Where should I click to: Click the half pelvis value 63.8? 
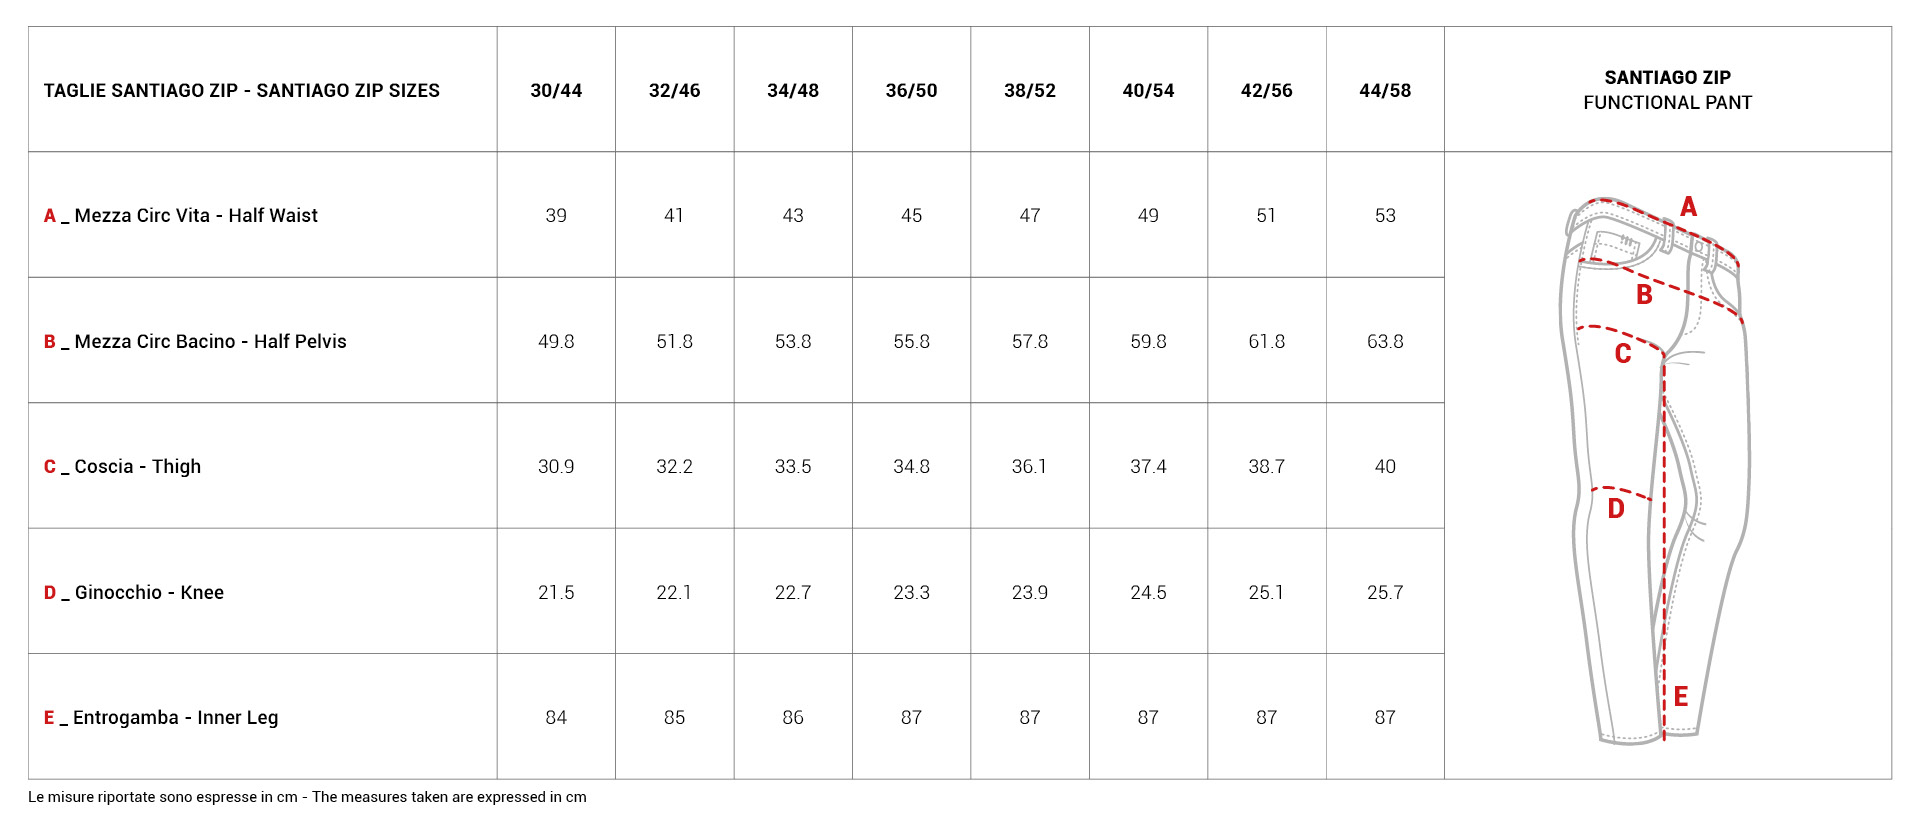click(x=1385, y=341)
